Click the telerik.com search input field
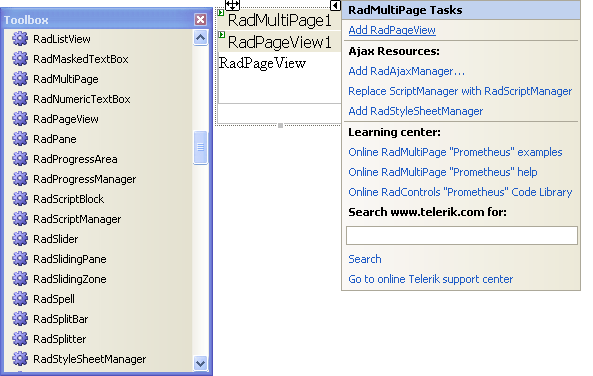 point(462,236)
